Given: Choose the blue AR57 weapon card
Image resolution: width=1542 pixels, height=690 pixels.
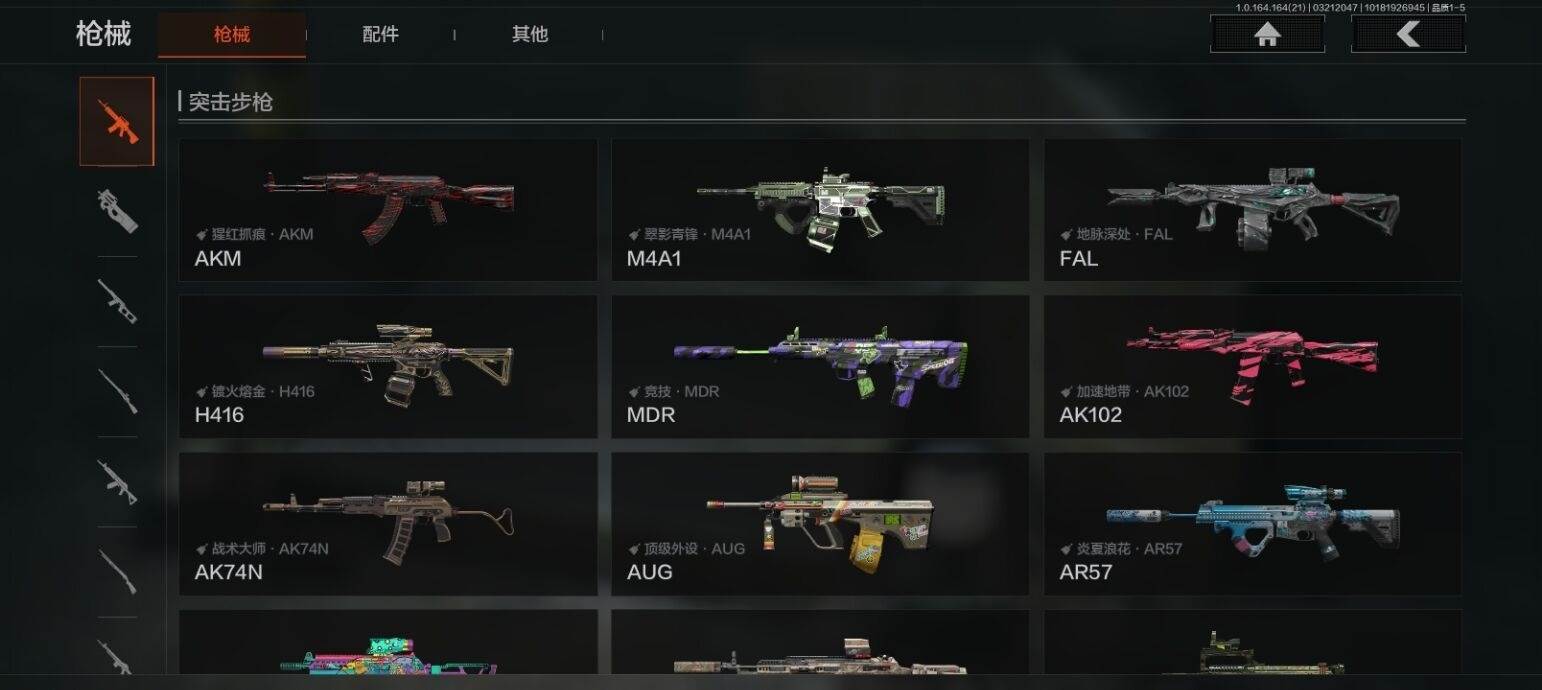Looking at the screenshot, I should 1253,524.
